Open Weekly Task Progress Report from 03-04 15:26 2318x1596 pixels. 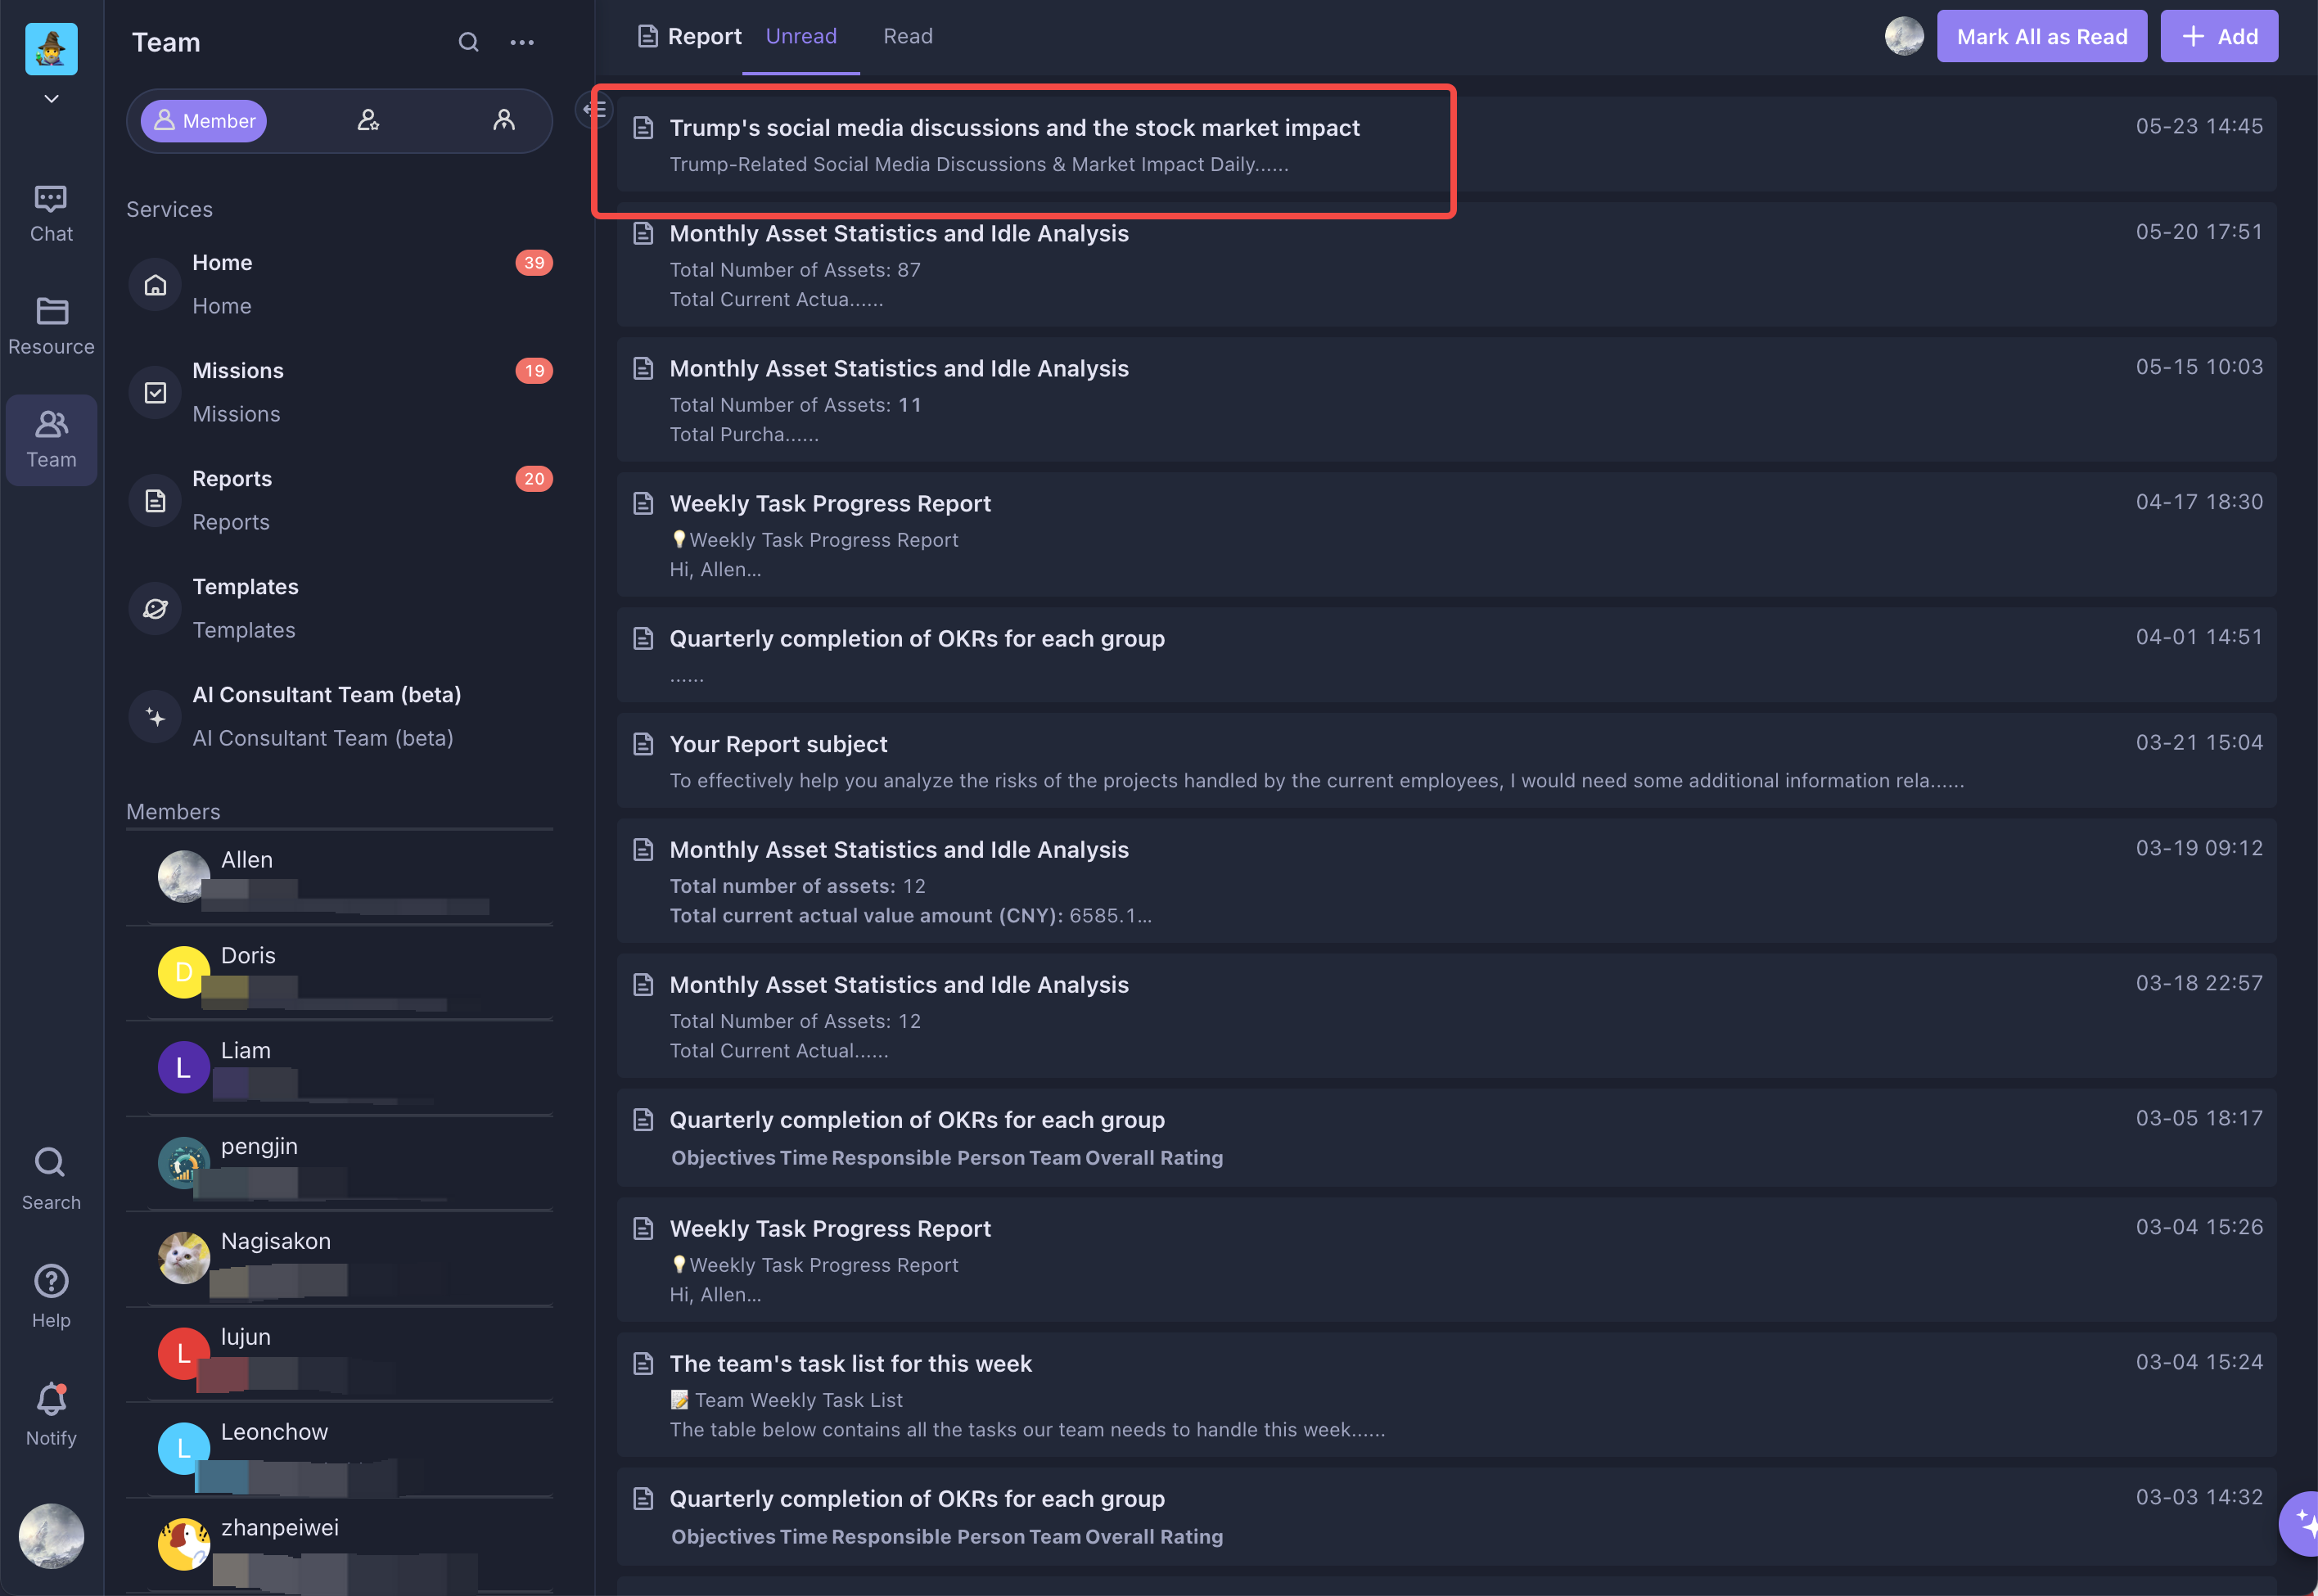(x=1446, y=1260)
